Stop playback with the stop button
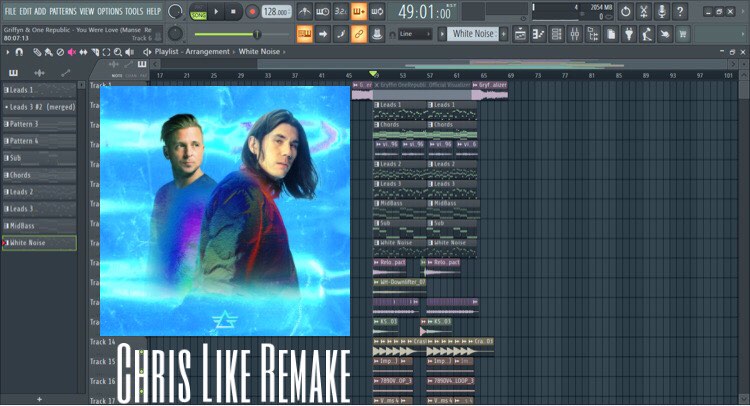The image size is (750, 406). [233, 12]
